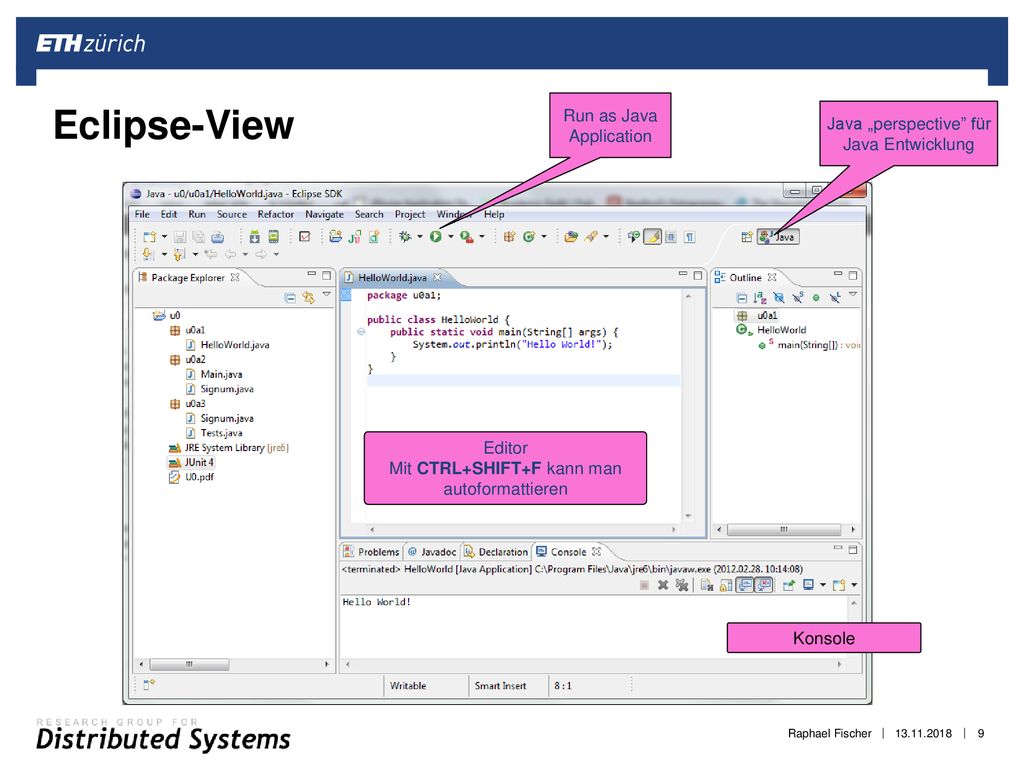Open the Open Console dropdown arrow
The image size is (1024, 768).
(854, 585)
